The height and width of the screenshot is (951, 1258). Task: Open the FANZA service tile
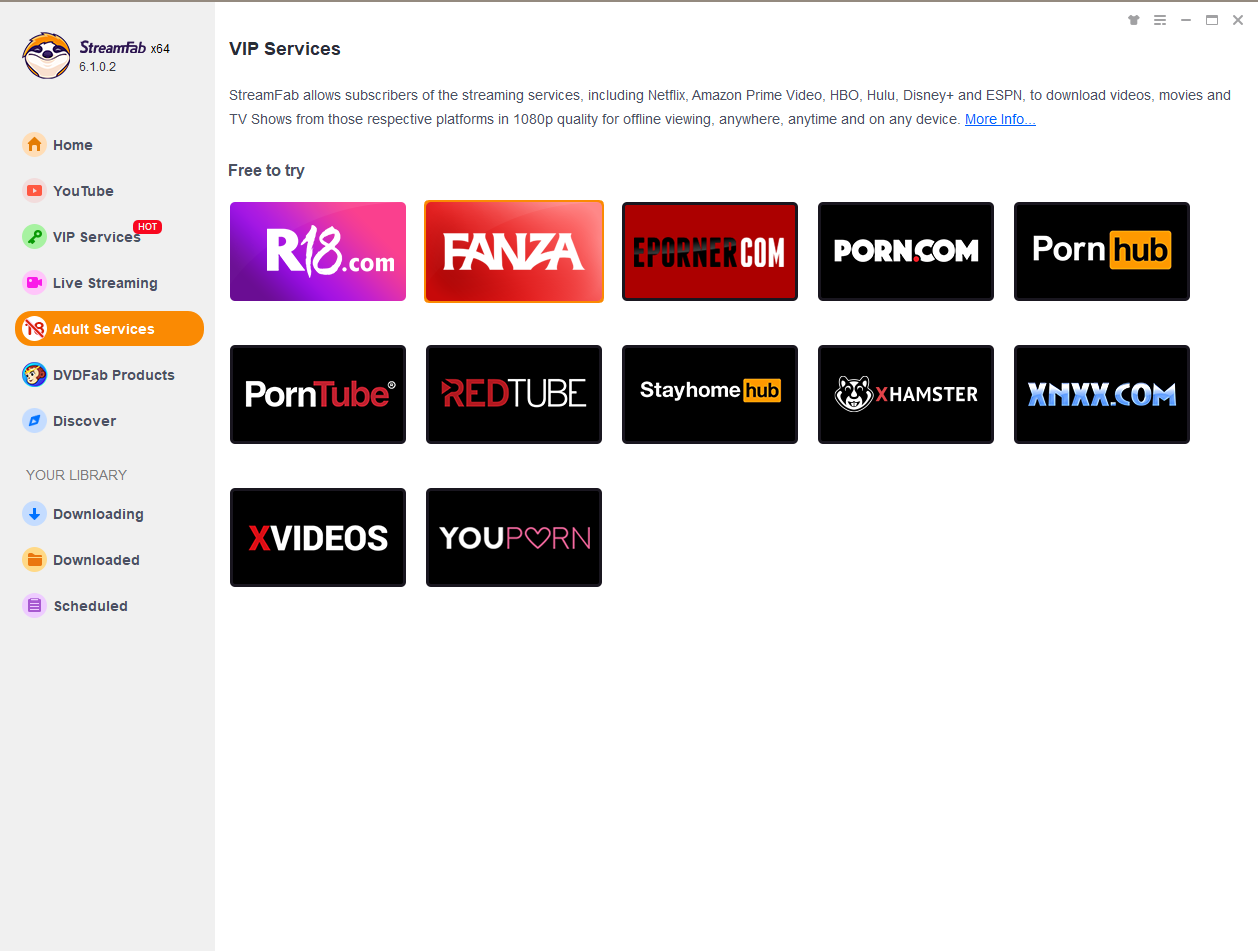(x=514, y=252)
